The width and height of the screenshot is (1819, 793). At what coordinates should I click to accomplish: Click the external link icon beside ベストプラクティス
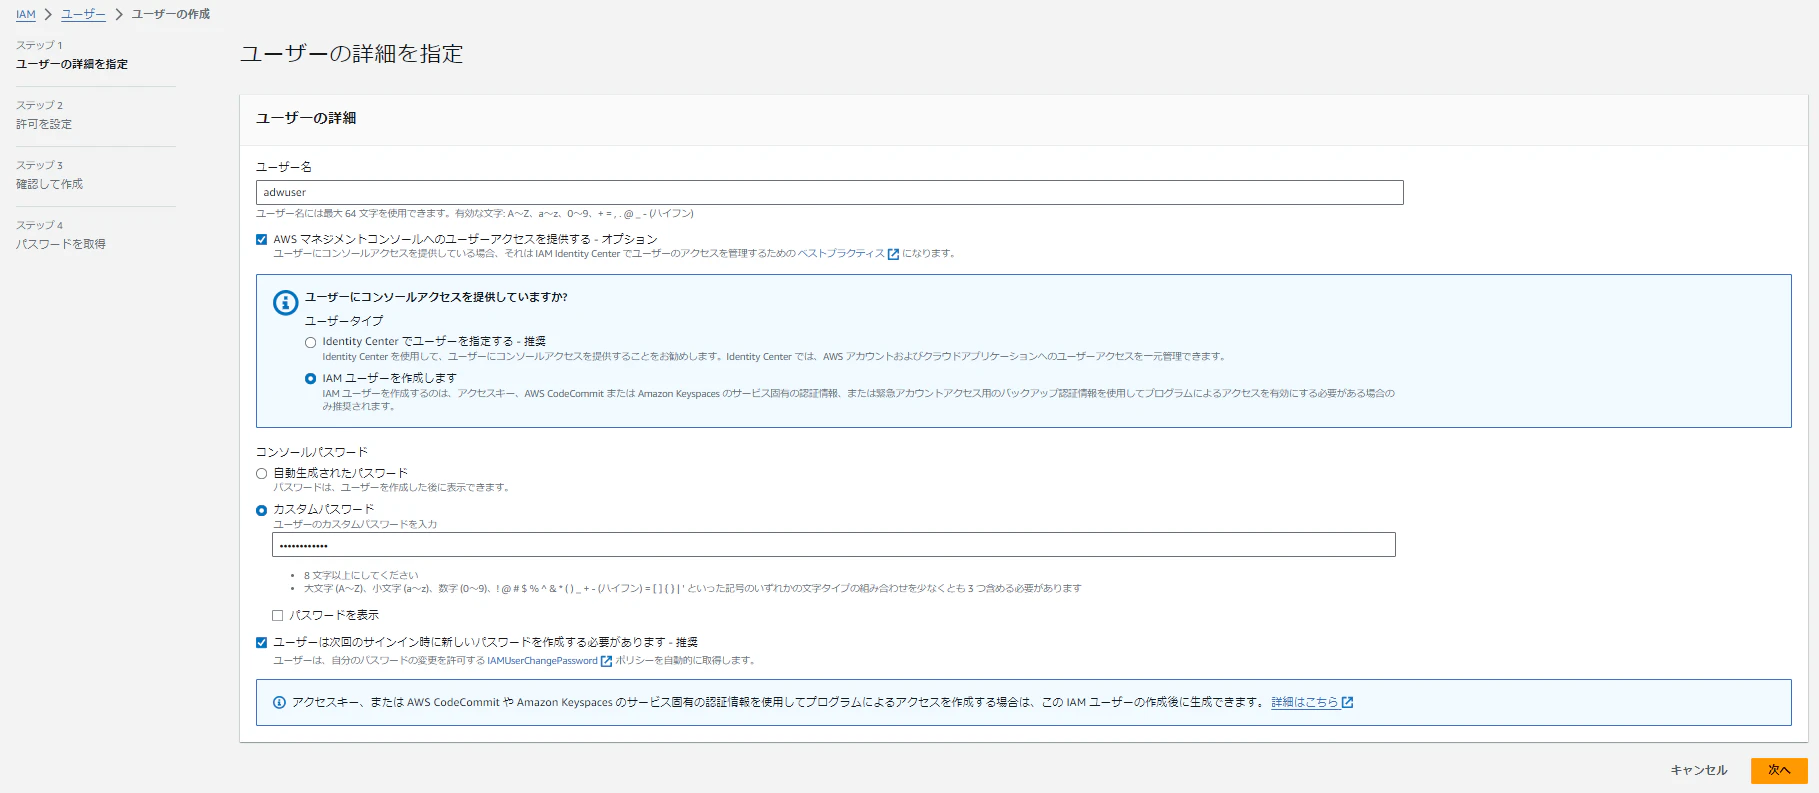pyautogui.click(x=893, y=254)
